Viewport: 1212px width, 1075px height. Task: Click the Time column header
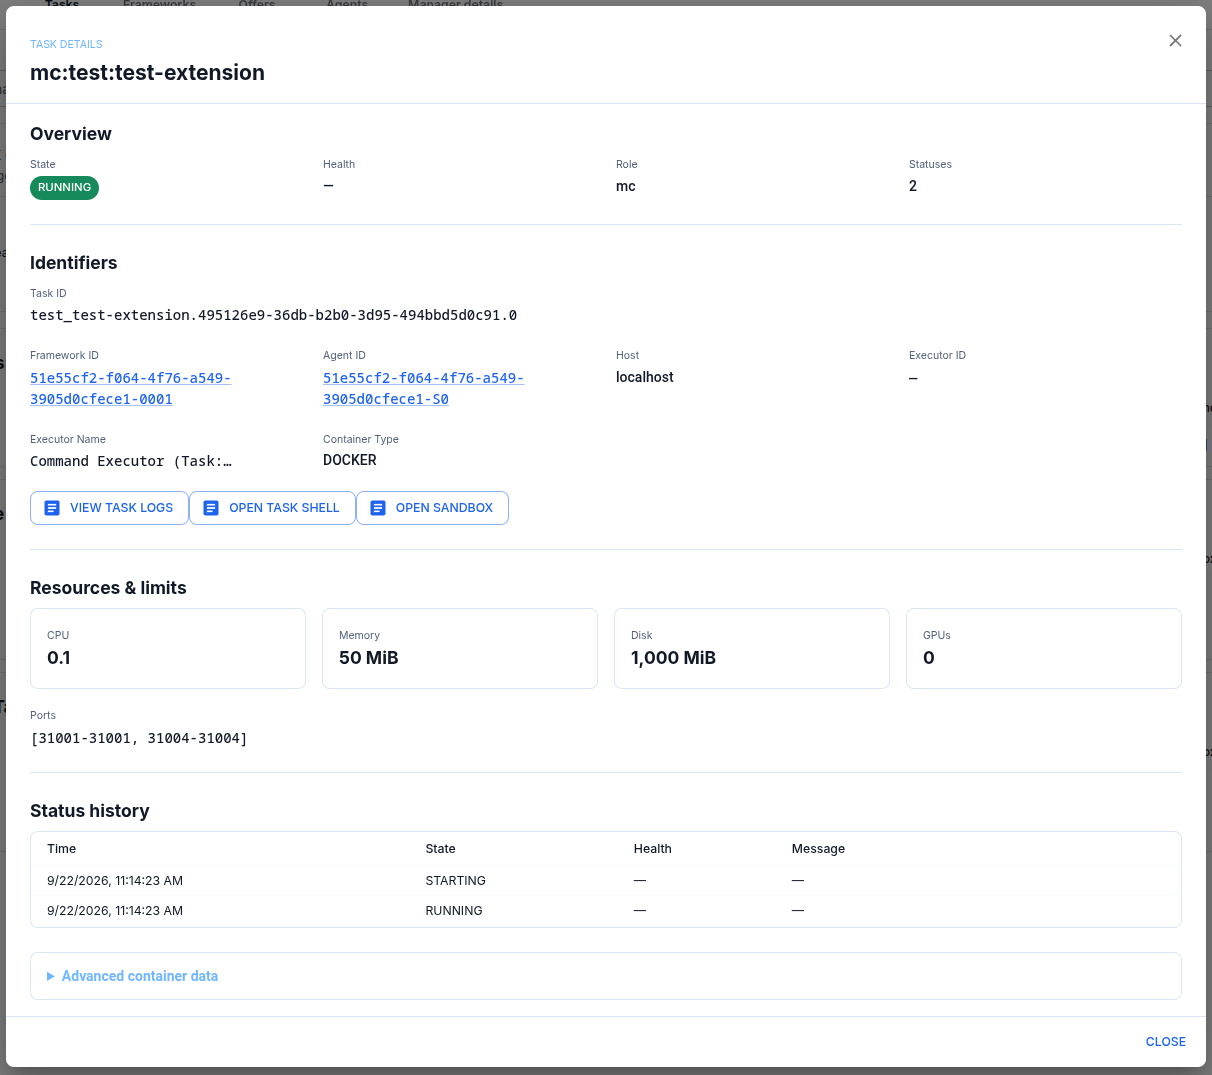(61, 849)
